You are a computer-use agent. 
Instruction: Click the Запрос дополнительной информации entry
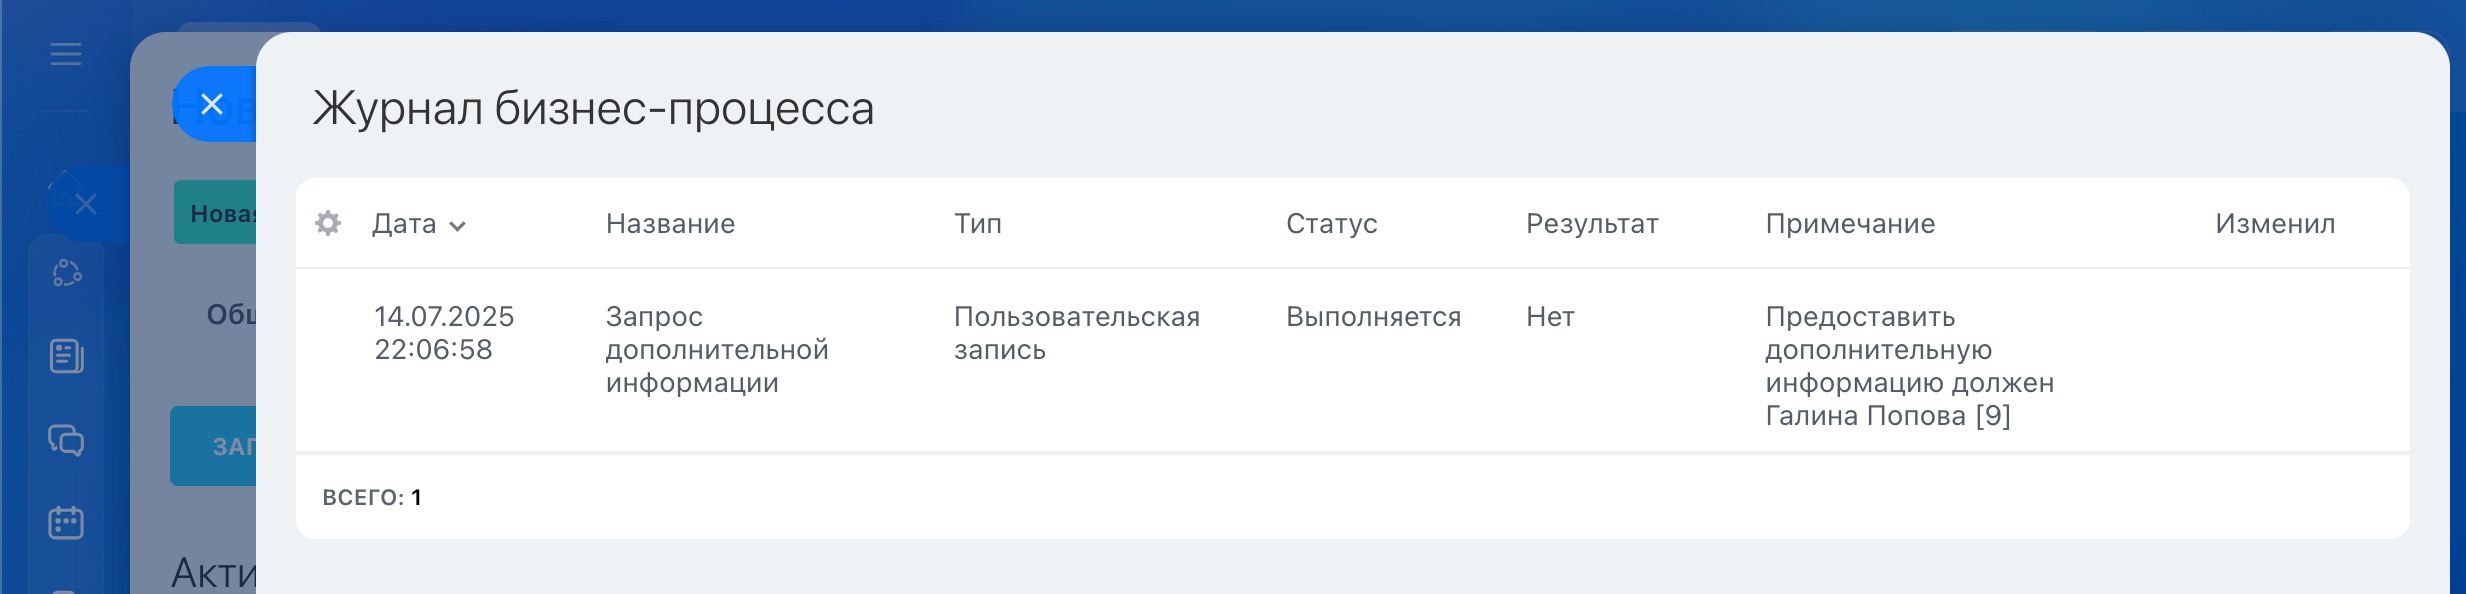717,350
